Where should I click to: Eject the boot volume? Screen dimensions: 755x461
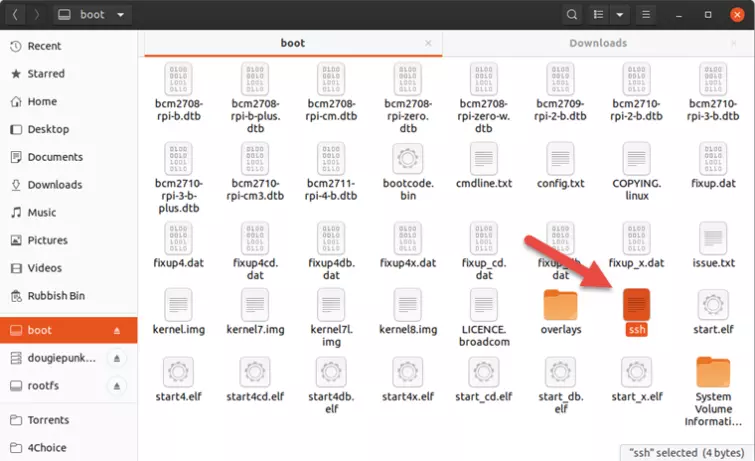click(117, 330)
